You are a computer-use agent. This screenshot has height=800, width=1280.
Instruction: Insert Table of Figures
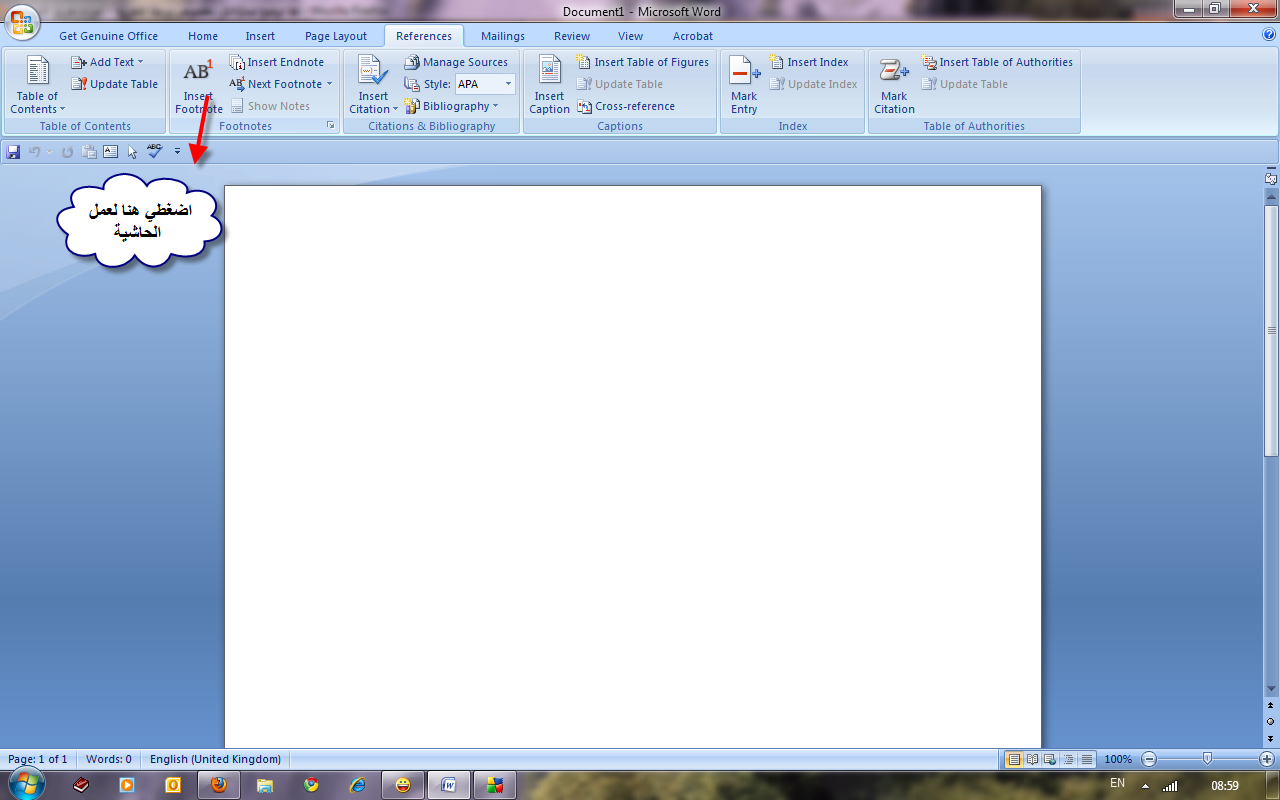(642, 62)
